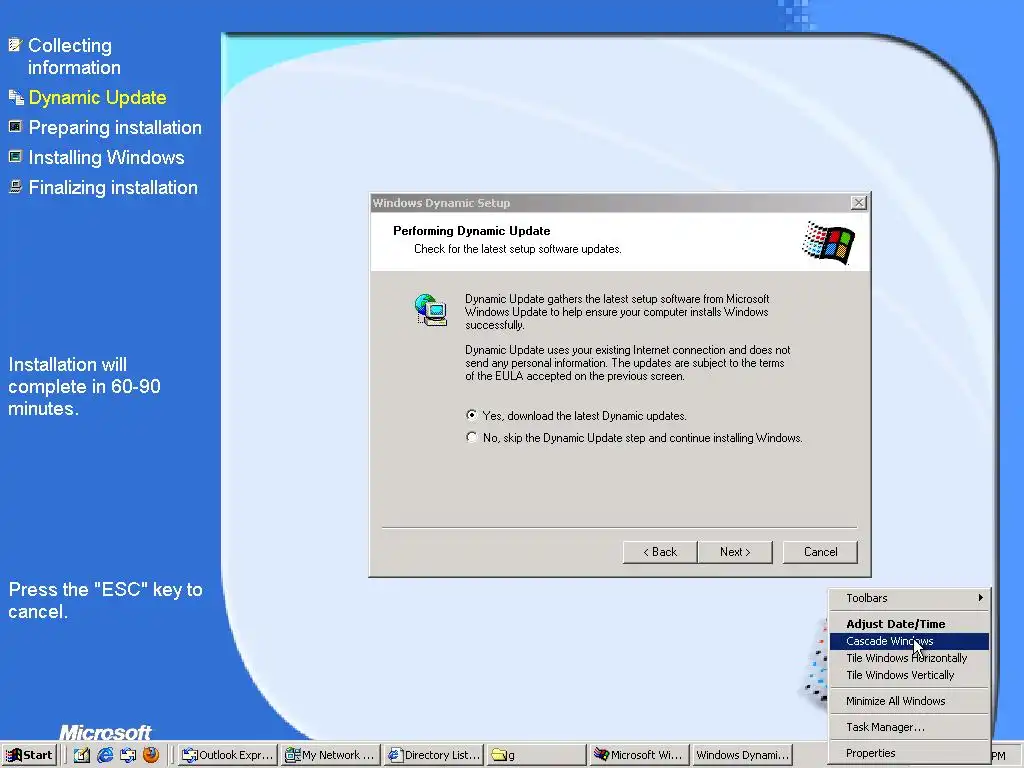Open Task Manager from context menu
Image resolution: width=1024 pixels, height=768 pixels.
click(x=909, y=728)
